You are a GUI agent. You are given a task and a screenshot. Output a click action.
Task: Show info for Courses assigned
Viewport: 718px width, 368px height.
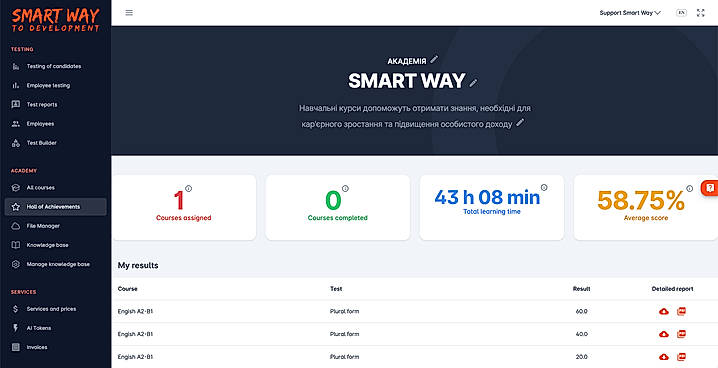pos(189,189)
